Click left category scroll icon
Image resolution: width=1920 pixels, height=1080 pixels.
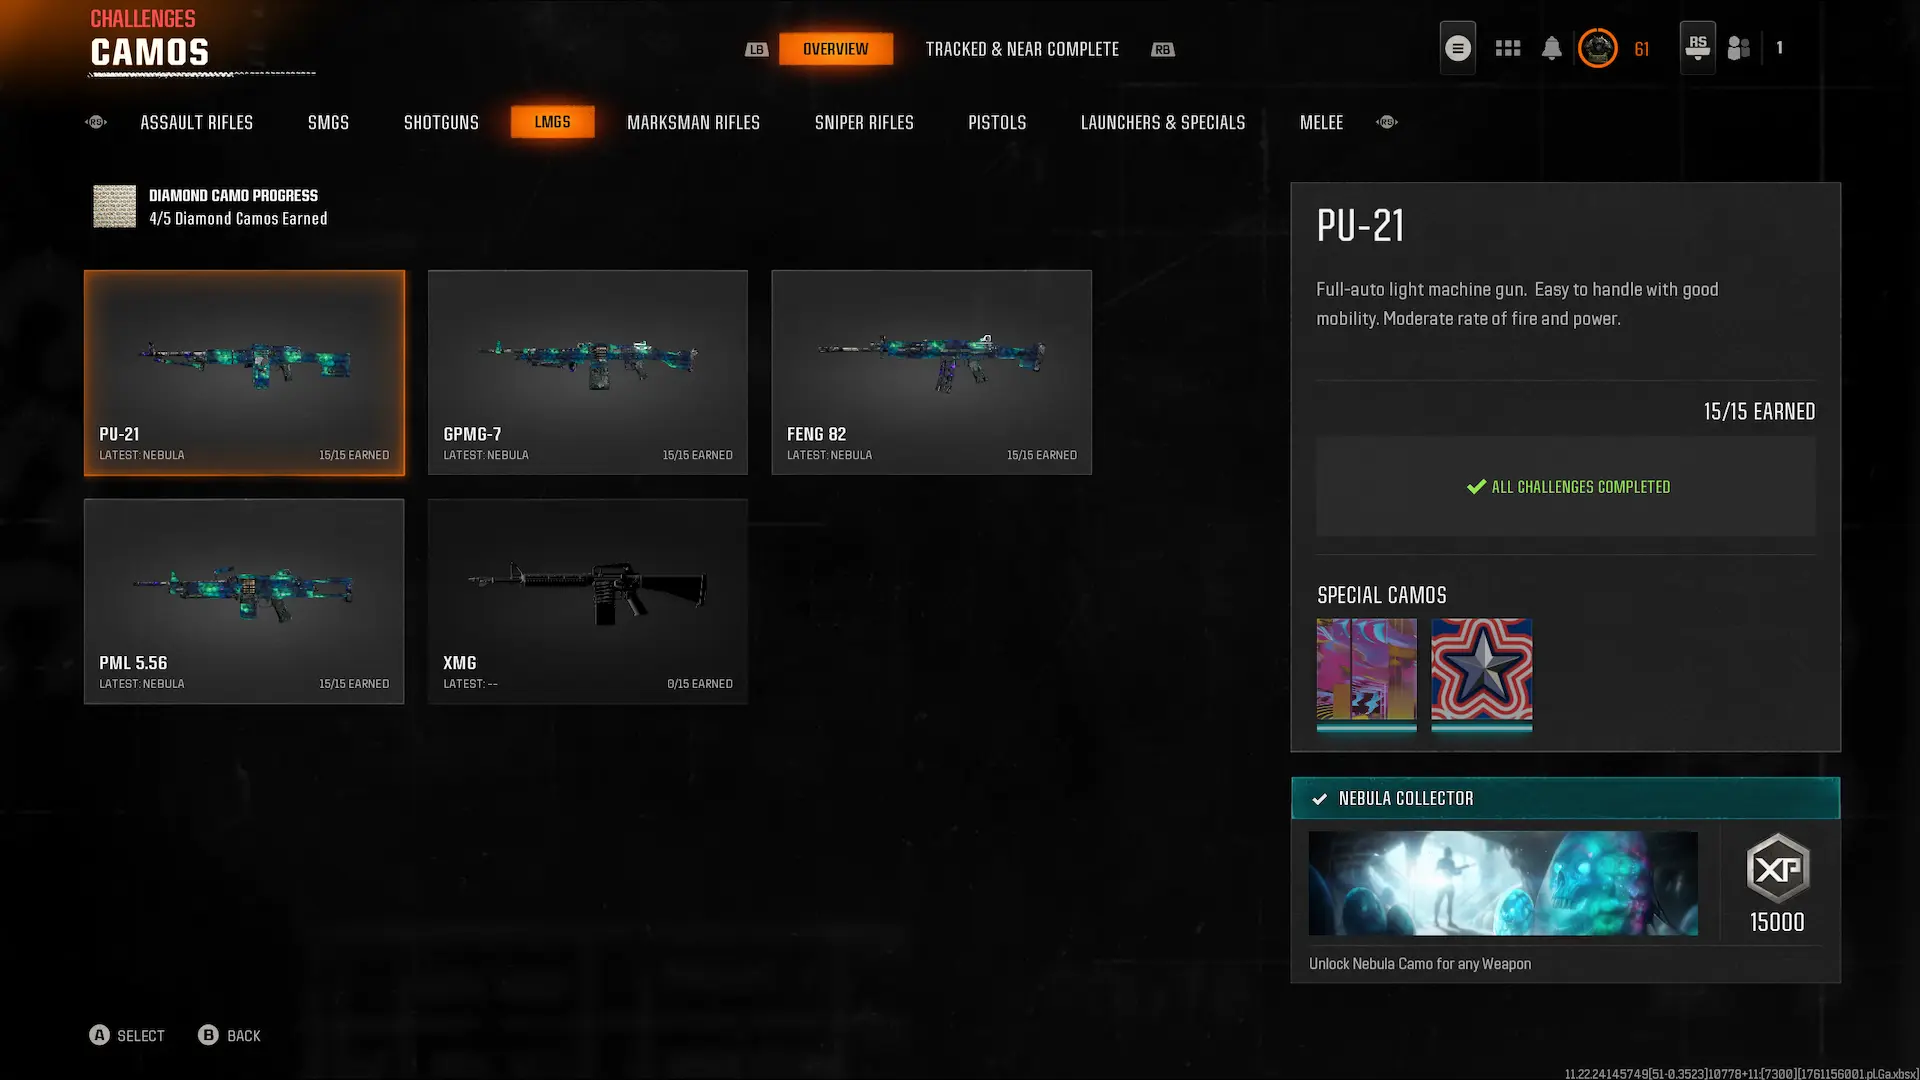pyautogui.click(x=96, y=122)
